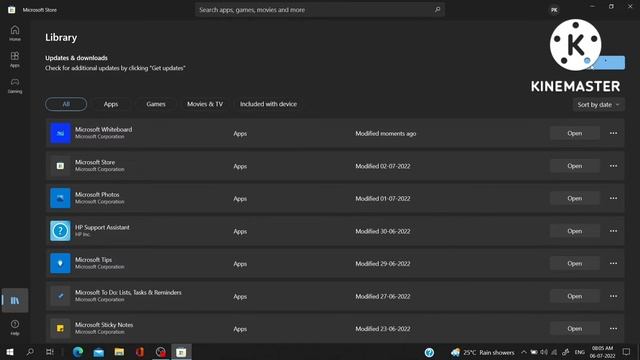Select Included with device filter
Viewport: 640px width, 360px height.
[x=268, y=104]
